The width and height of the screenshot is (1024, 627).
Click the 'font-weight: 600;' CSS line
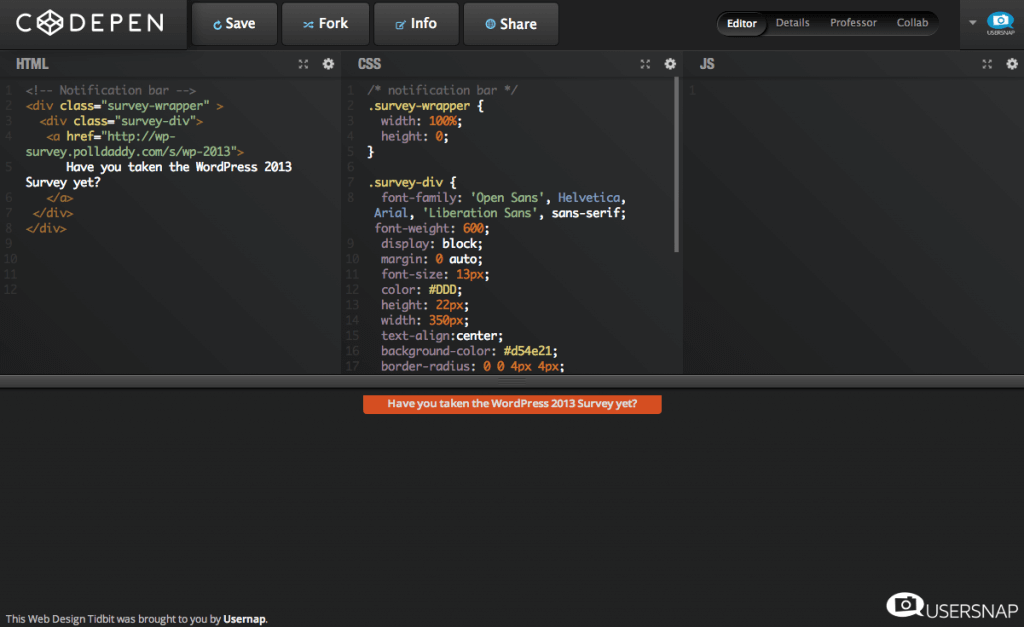pos(432,228)
